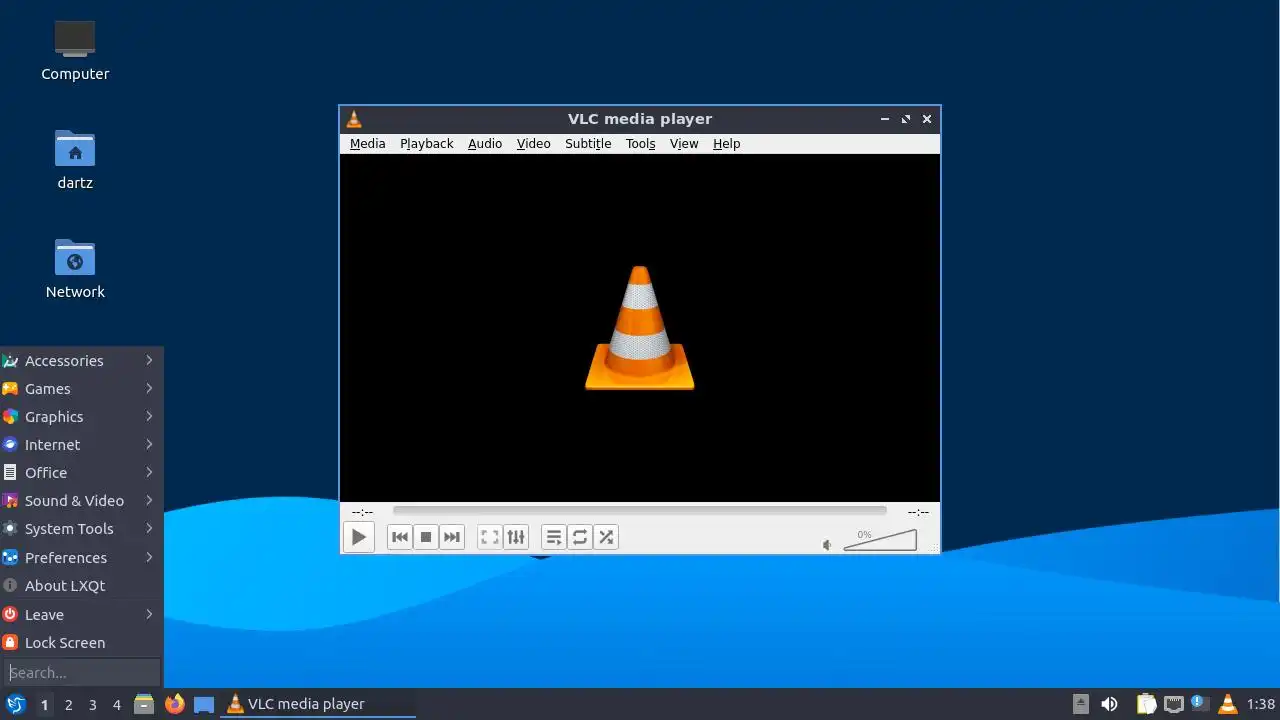This screenshot has width=1280, height=720.
Task: Open system volume tray icon
Action: pyautogui.click(x=1109, y=704)
